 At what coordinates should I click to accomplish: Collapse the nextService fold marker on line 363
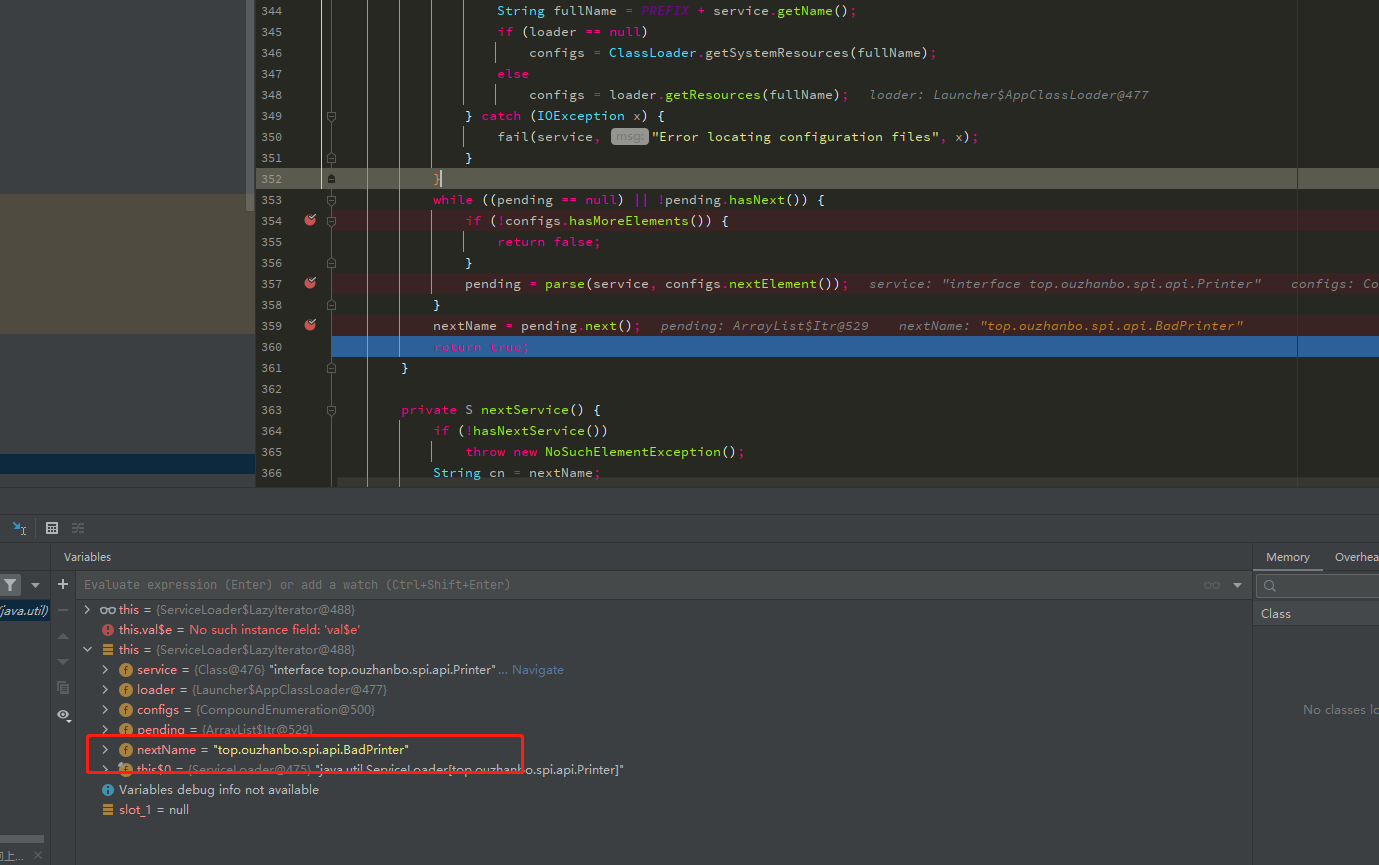pyautogui.click(x=331, y=410)
